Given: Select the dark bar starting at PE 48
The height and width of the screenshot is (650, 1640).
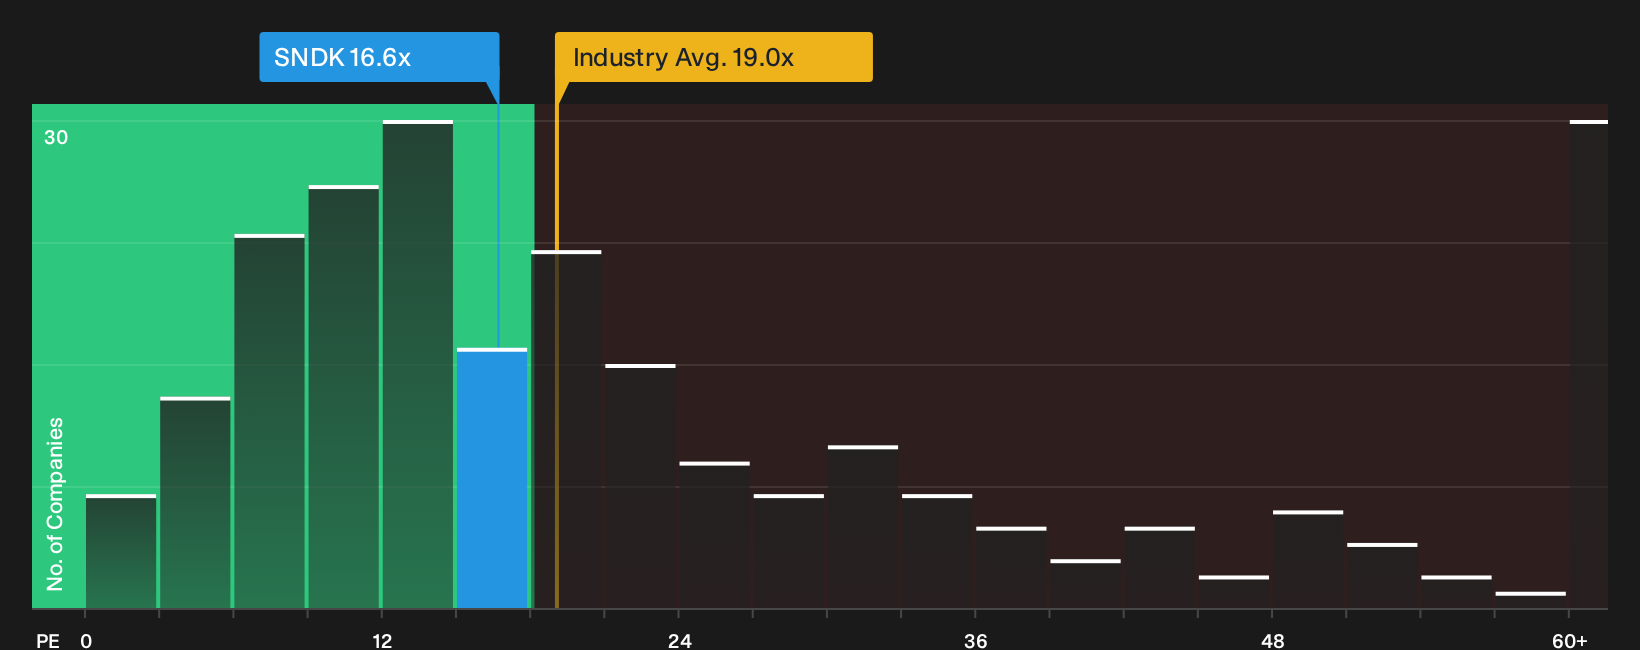Looking at the screenshot, I should click(x=1308, y=559).
